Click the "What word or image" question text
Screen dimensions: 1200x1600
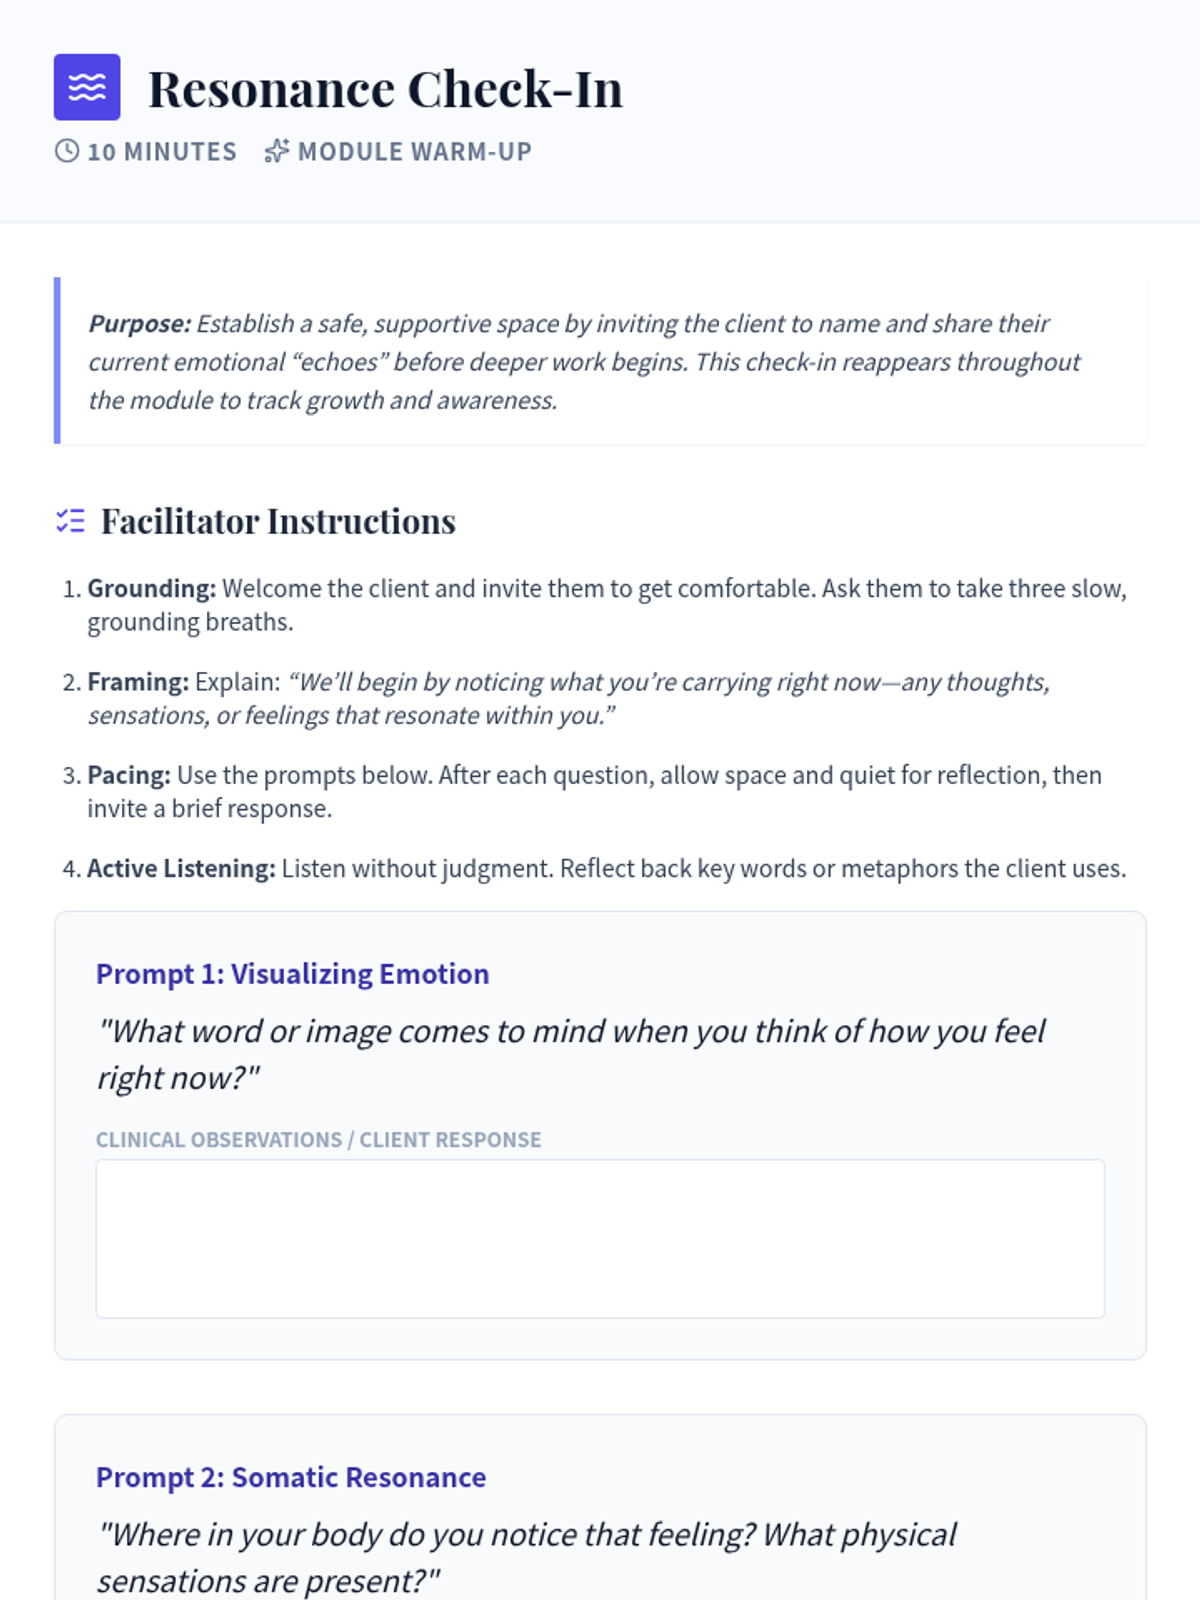coord(571,1054)
